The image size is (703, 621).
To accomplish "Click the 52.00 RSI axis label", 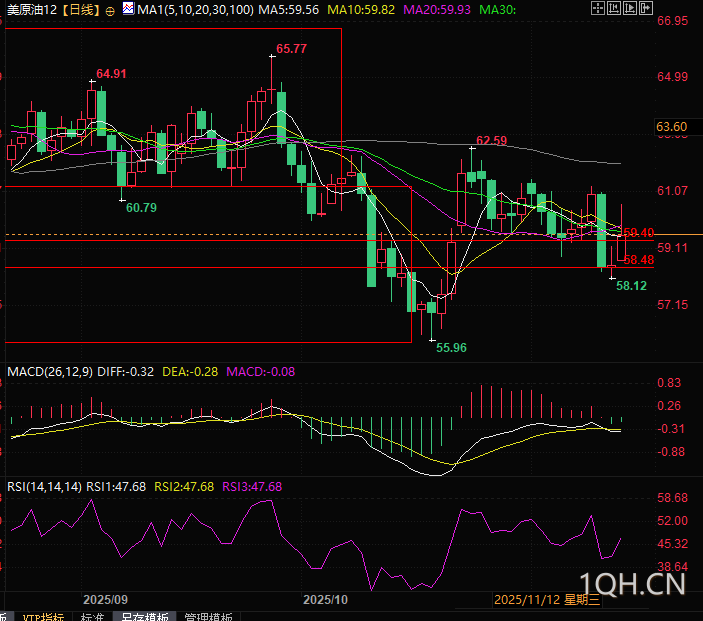I will coord(672,521).
